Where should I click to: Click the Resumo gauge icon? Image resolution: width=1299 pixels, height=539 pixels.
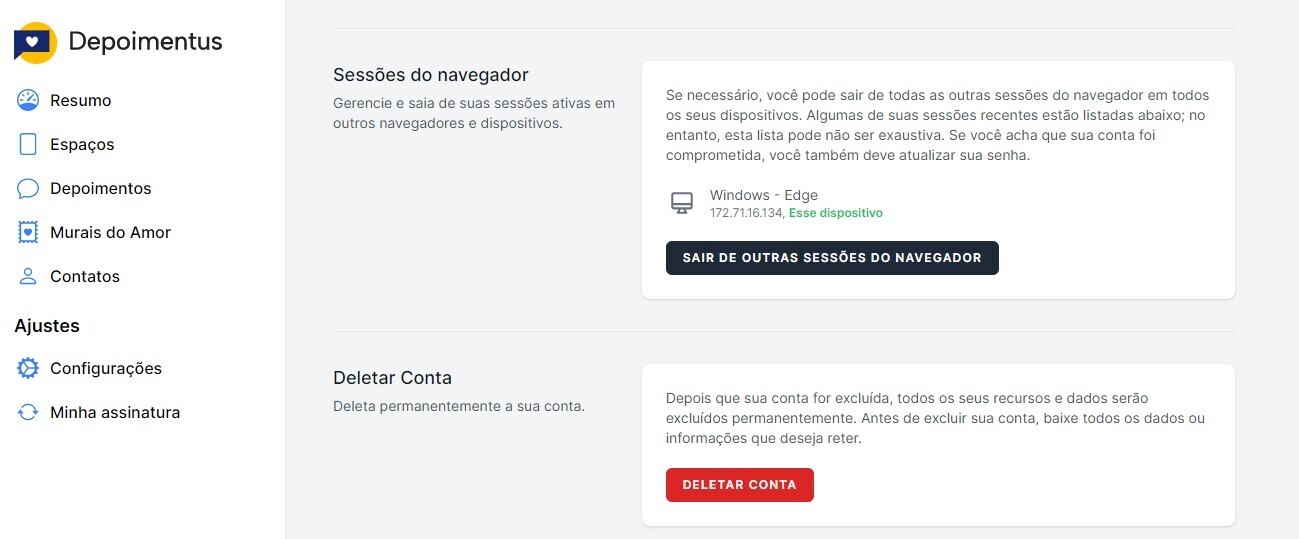point(28,100)
